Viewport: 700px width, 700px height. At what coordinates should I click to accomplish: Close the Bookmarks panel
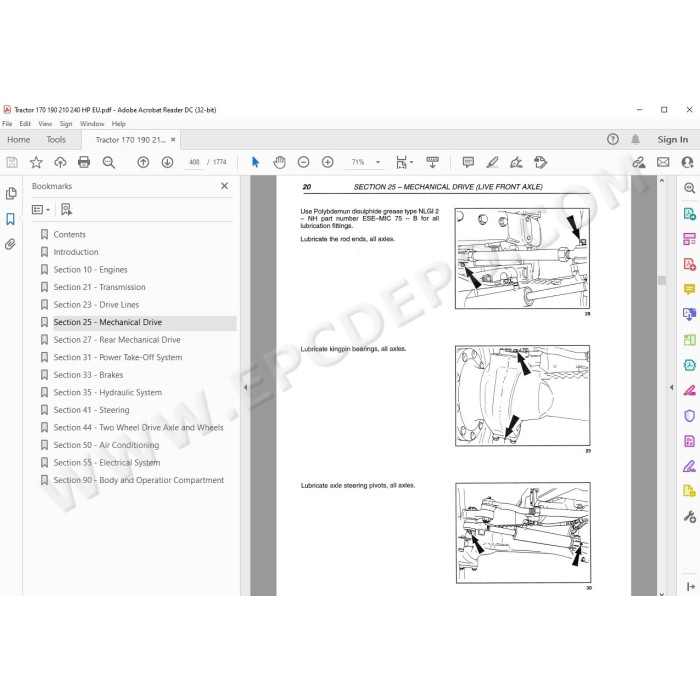(225, 186)
